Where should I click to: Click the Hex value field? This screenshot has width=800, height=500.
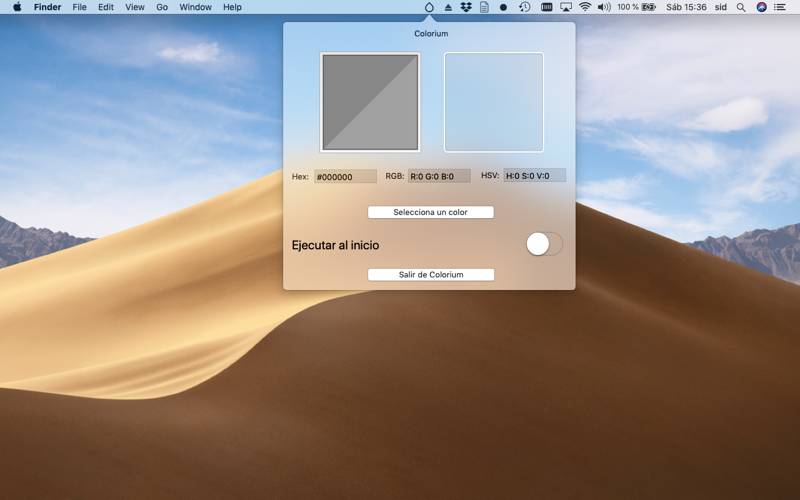tap(346, 176)
